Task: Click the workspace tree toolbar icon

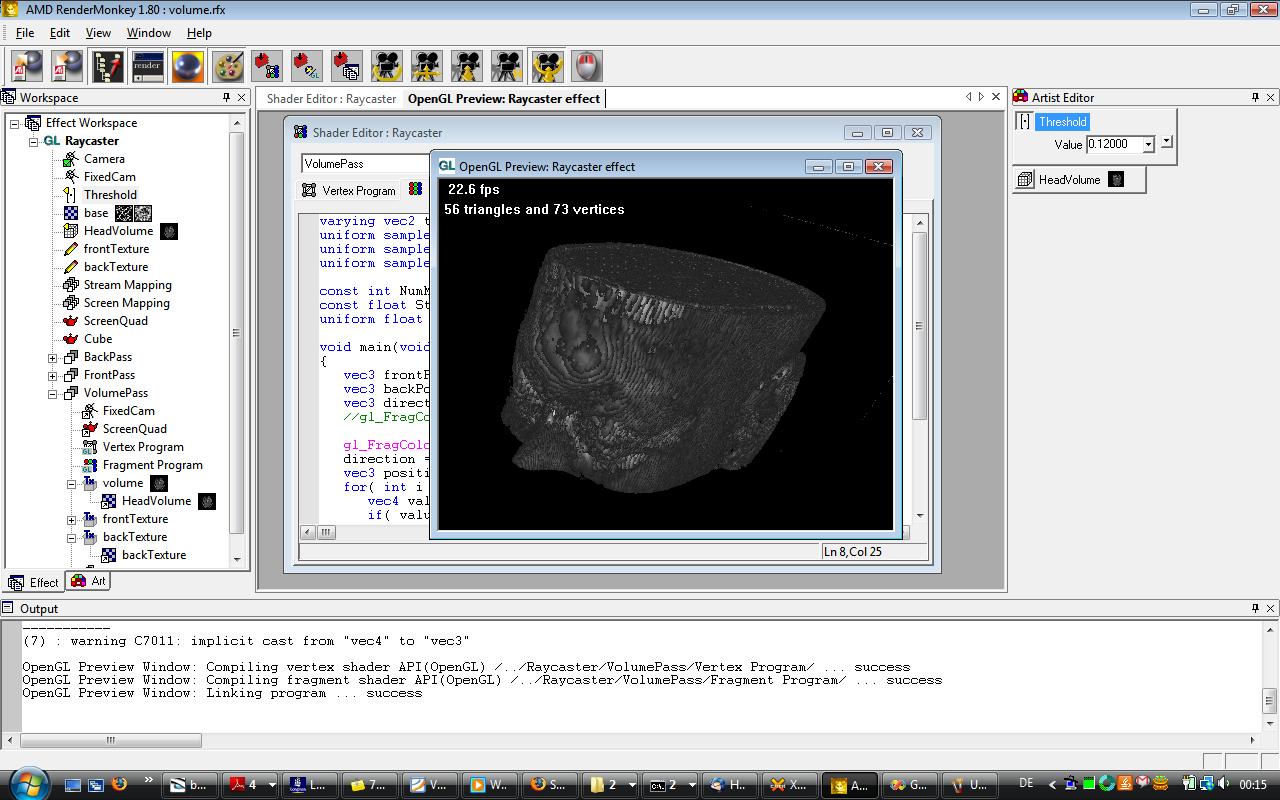Action: 107,67
